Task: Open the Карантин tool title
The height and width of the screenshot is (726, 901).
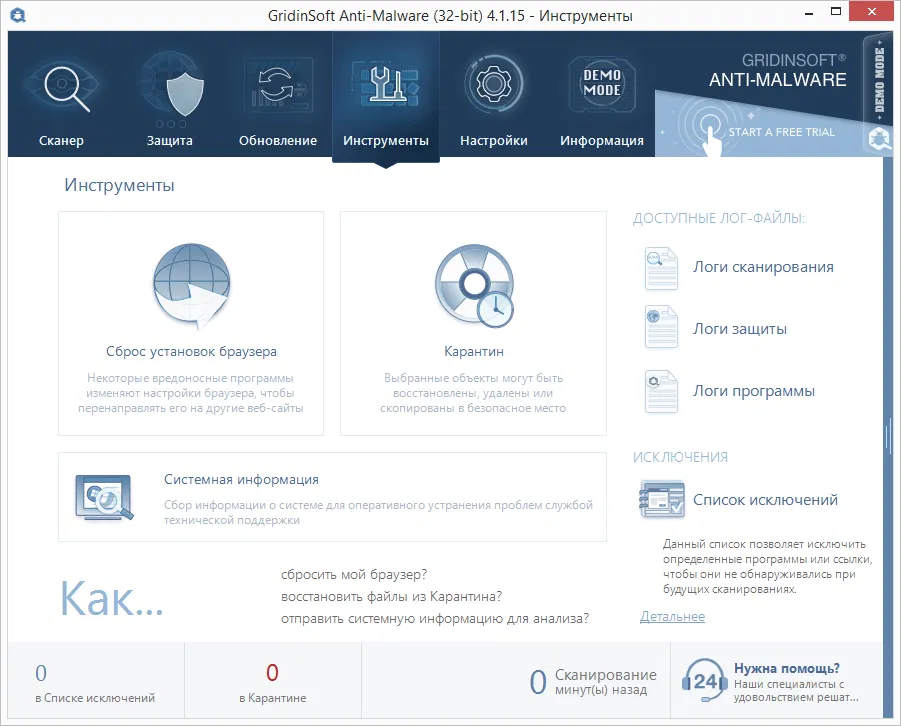Action: tap(474, 351)
